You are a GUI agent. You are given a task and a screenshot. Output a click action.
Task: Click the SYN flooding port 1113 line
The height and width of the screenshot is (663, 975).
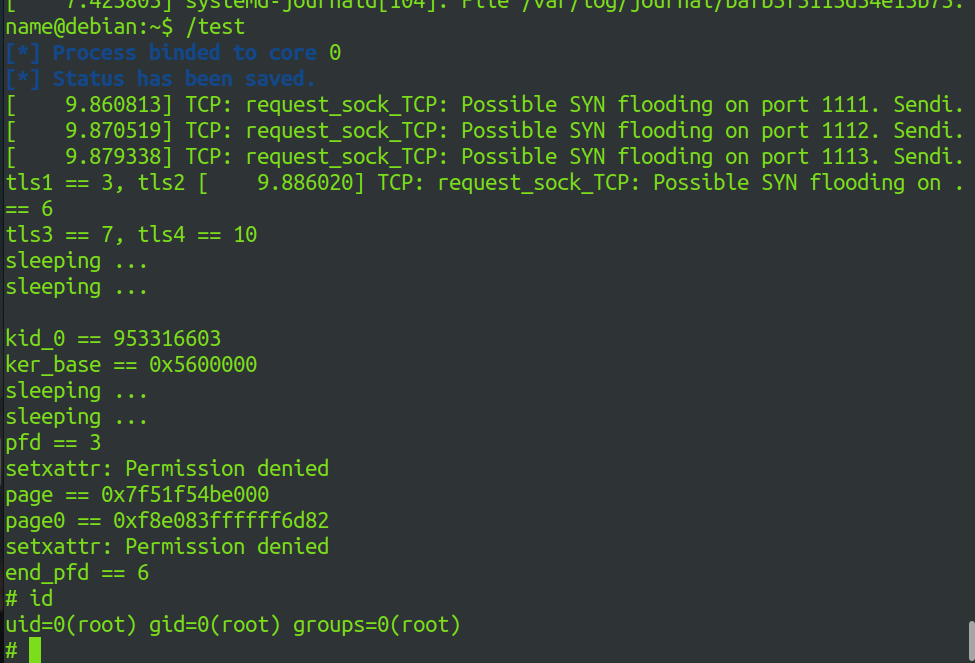pyautogui.click(x=485, y=157)
